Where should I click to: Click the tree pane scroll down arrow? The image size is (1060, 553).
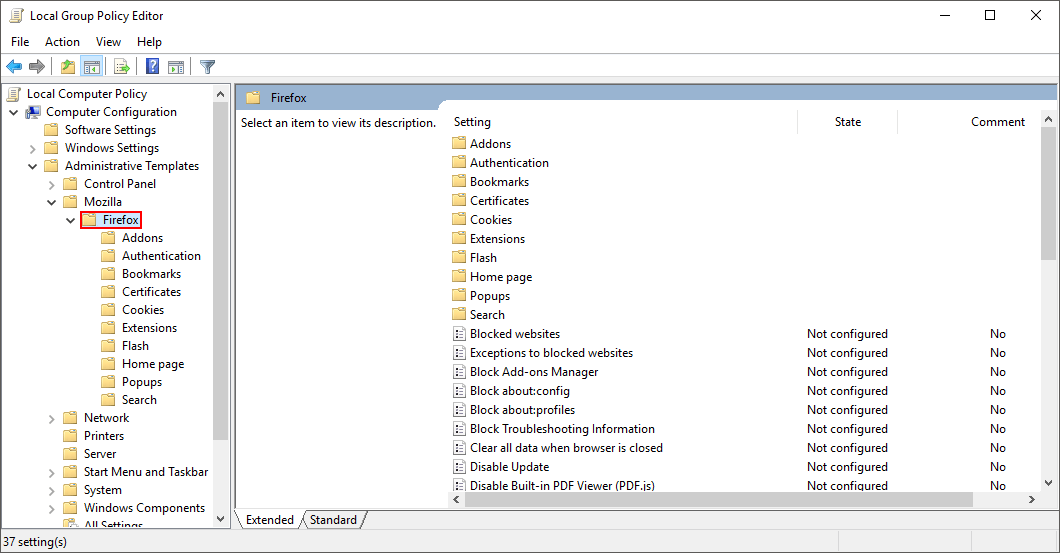coord(220,519)
